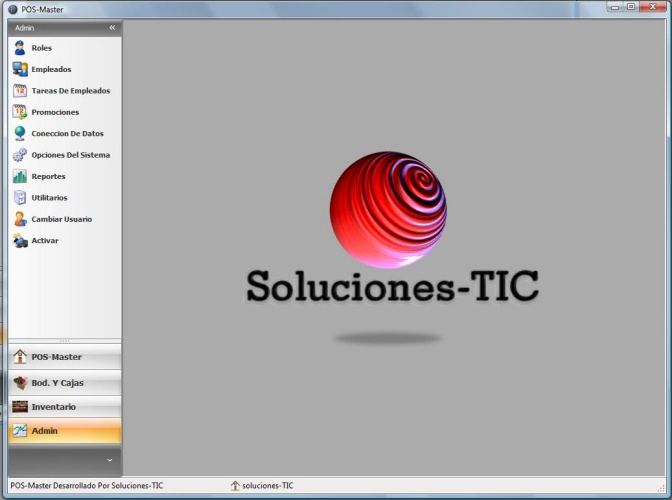
Task: Choose Cambiar Usuario
Action: 62,219
